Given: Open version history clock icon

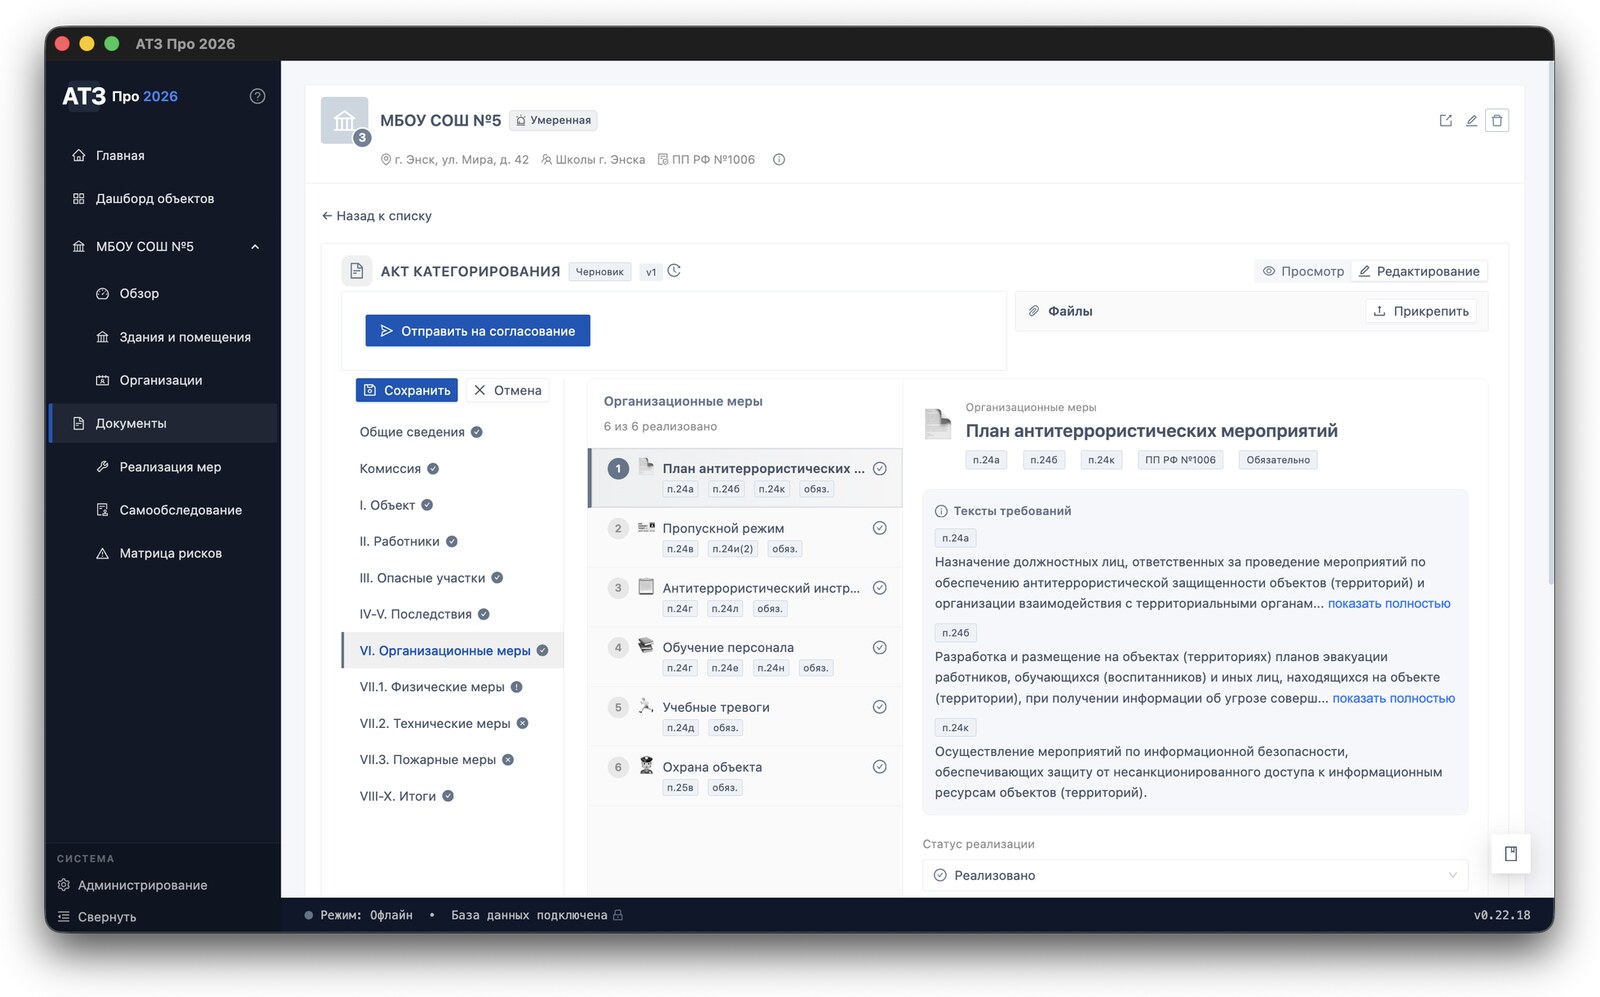Looking at the screenshot, I should click(674, 271).
